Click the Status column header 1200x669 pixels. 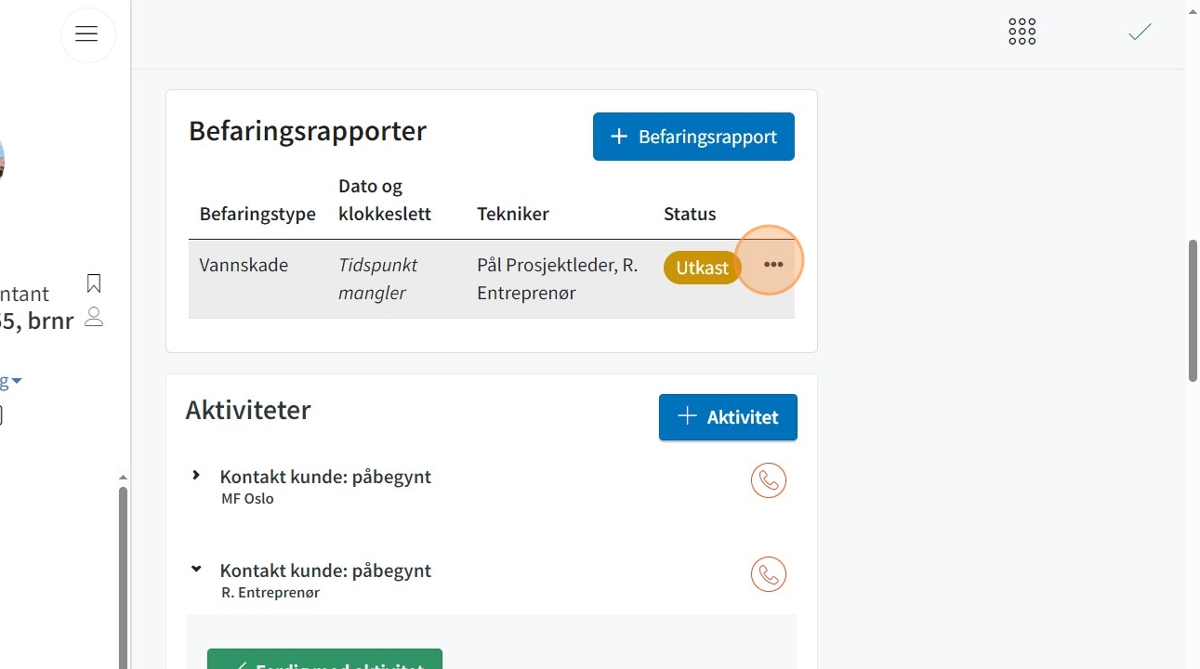click(690, 214)
